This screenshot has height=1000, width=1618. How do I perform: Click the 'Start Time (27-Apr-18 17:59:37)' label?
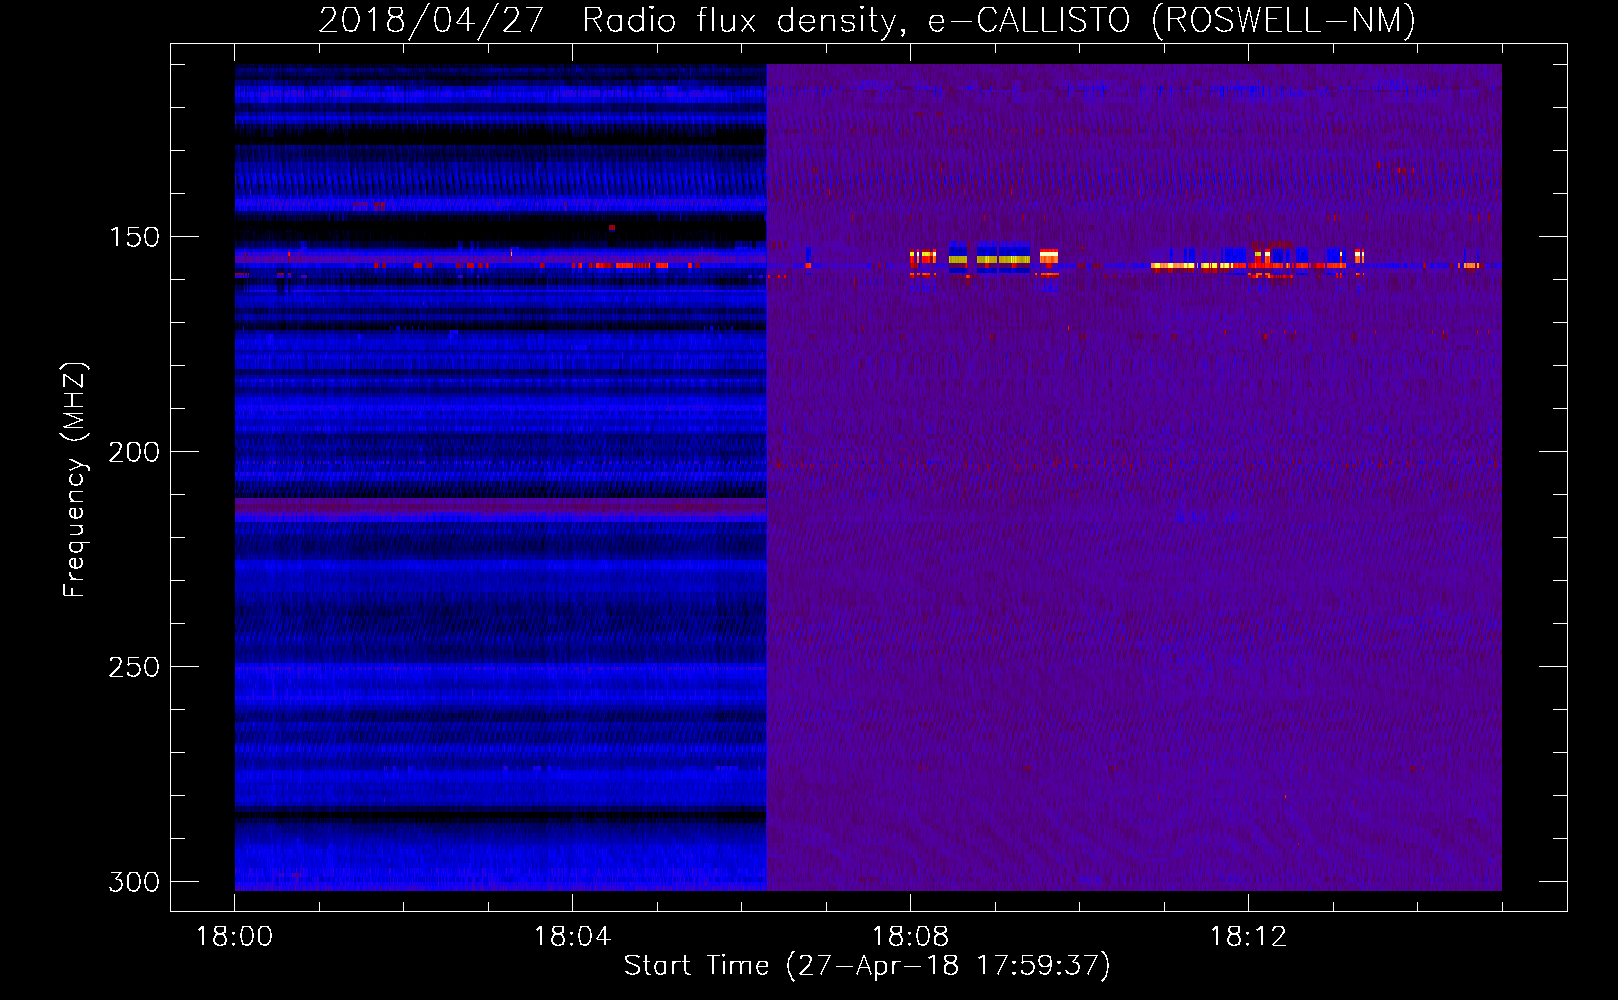867,966
